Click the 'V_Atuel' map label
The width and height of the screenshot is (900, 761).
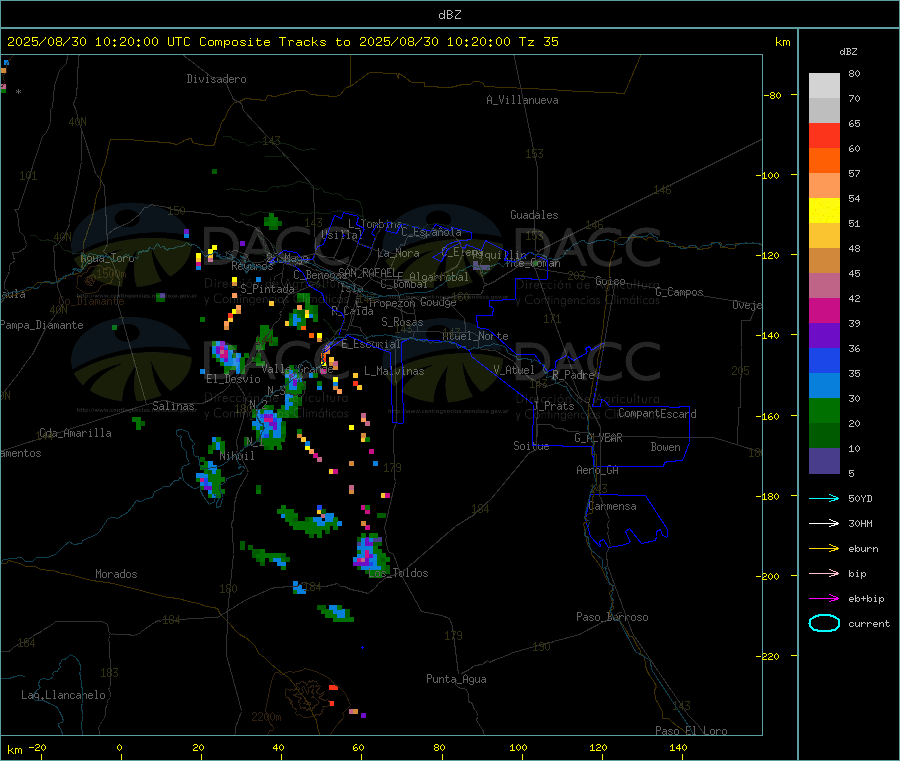click(x=514, y=370)
